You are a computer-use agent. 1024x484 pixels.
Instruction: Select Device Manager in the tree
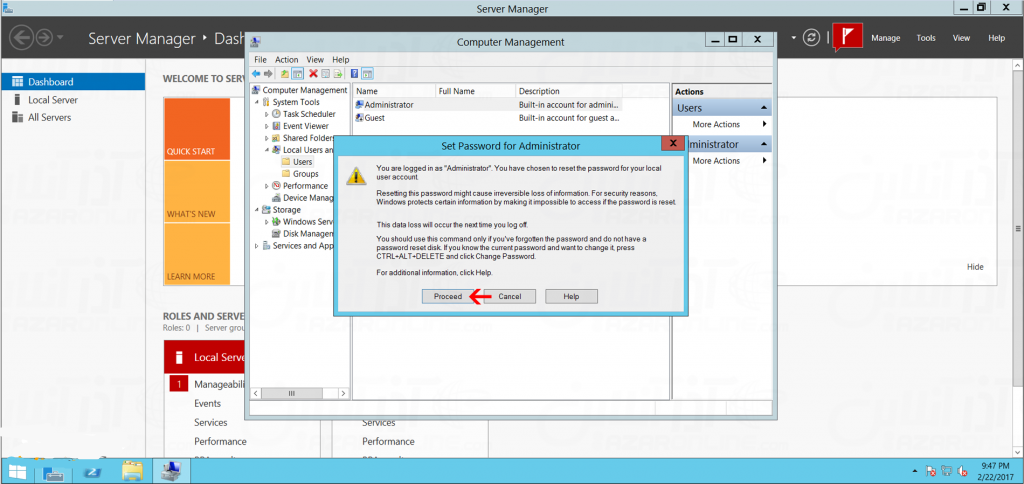tap(304, 198)
